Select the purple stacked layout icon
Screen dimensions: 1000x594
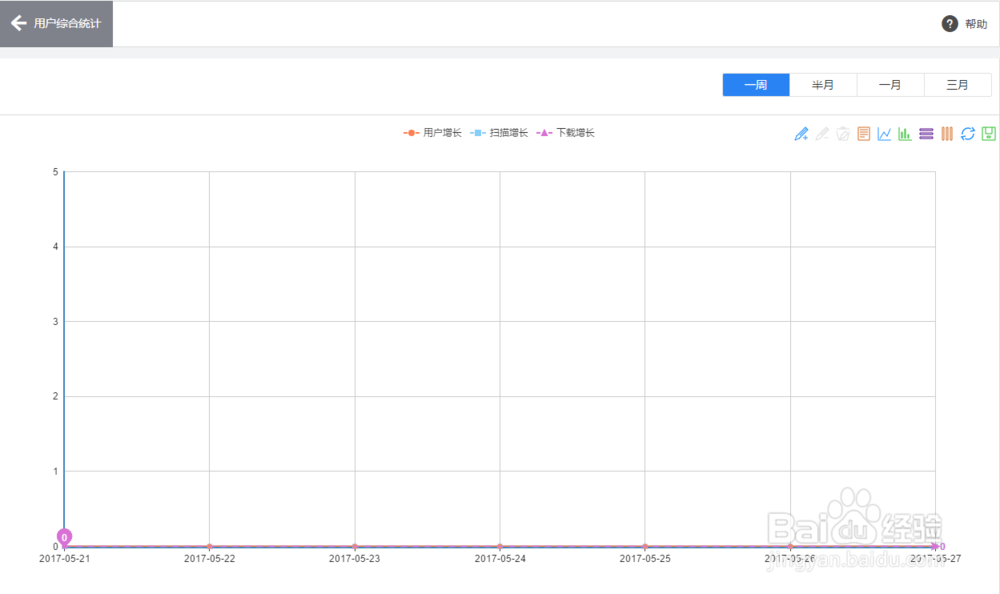coord(926,134)
